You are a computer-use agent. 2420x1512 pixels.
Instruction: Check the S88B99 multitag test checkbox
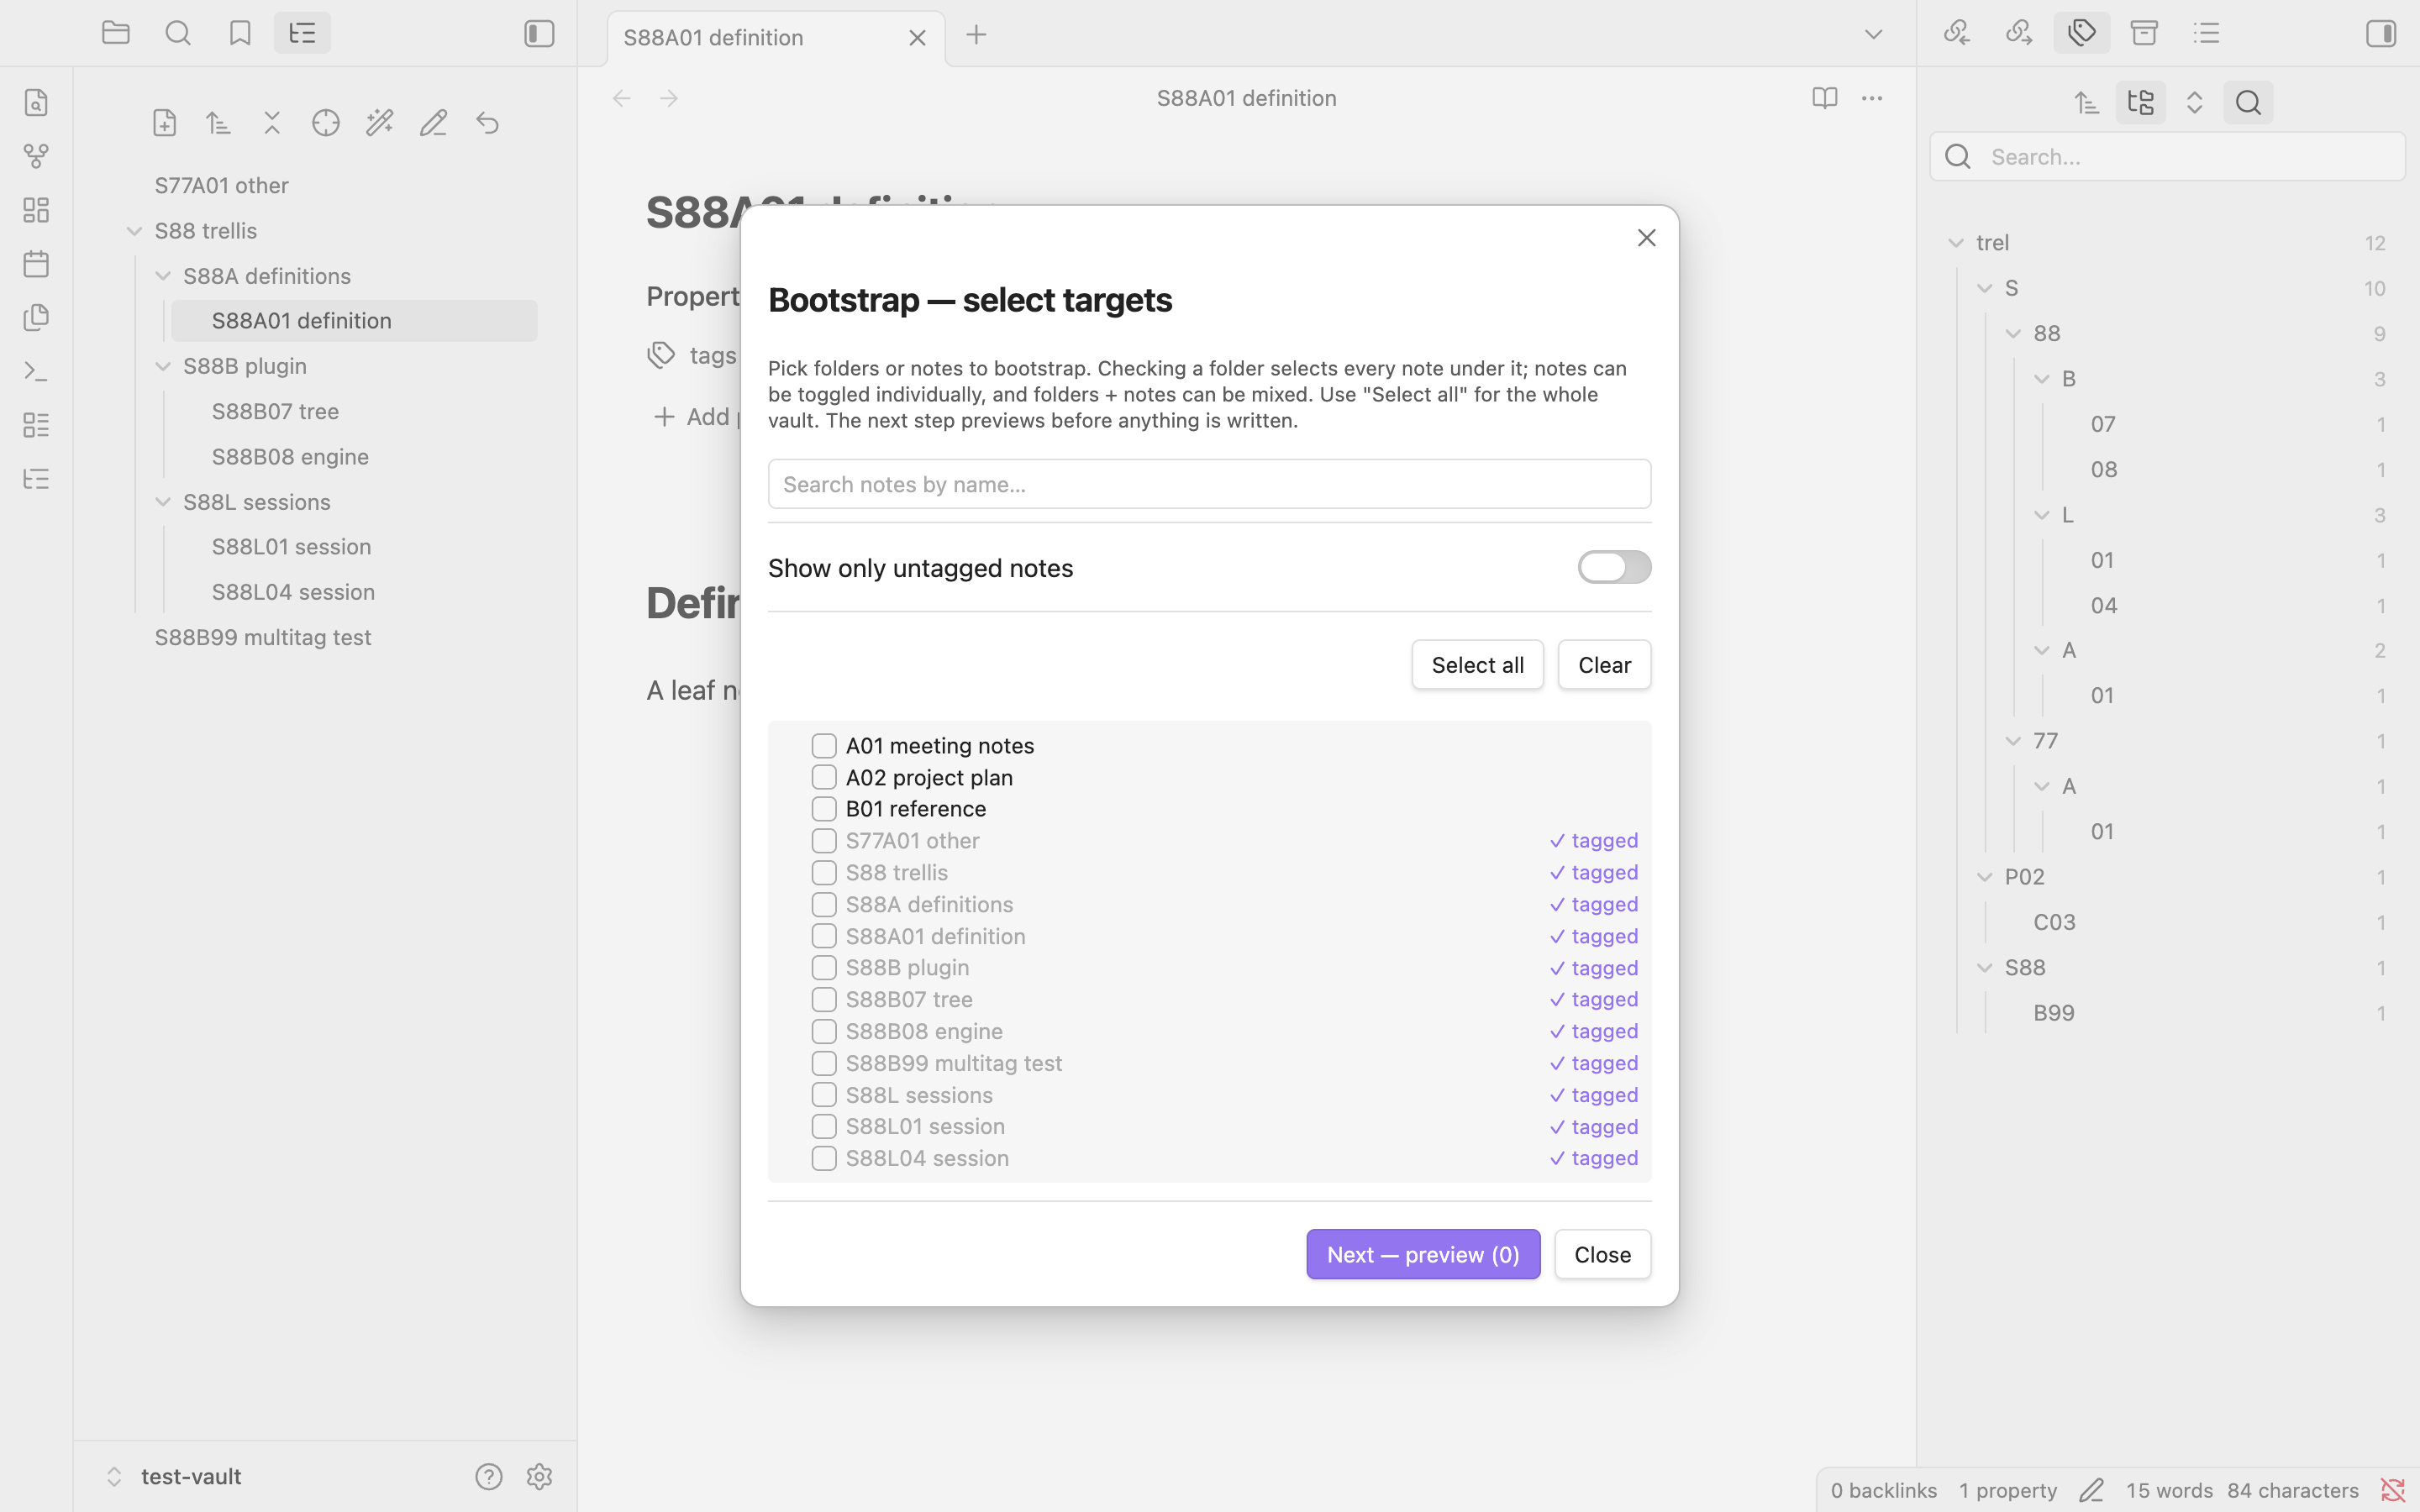[824, 1063]
